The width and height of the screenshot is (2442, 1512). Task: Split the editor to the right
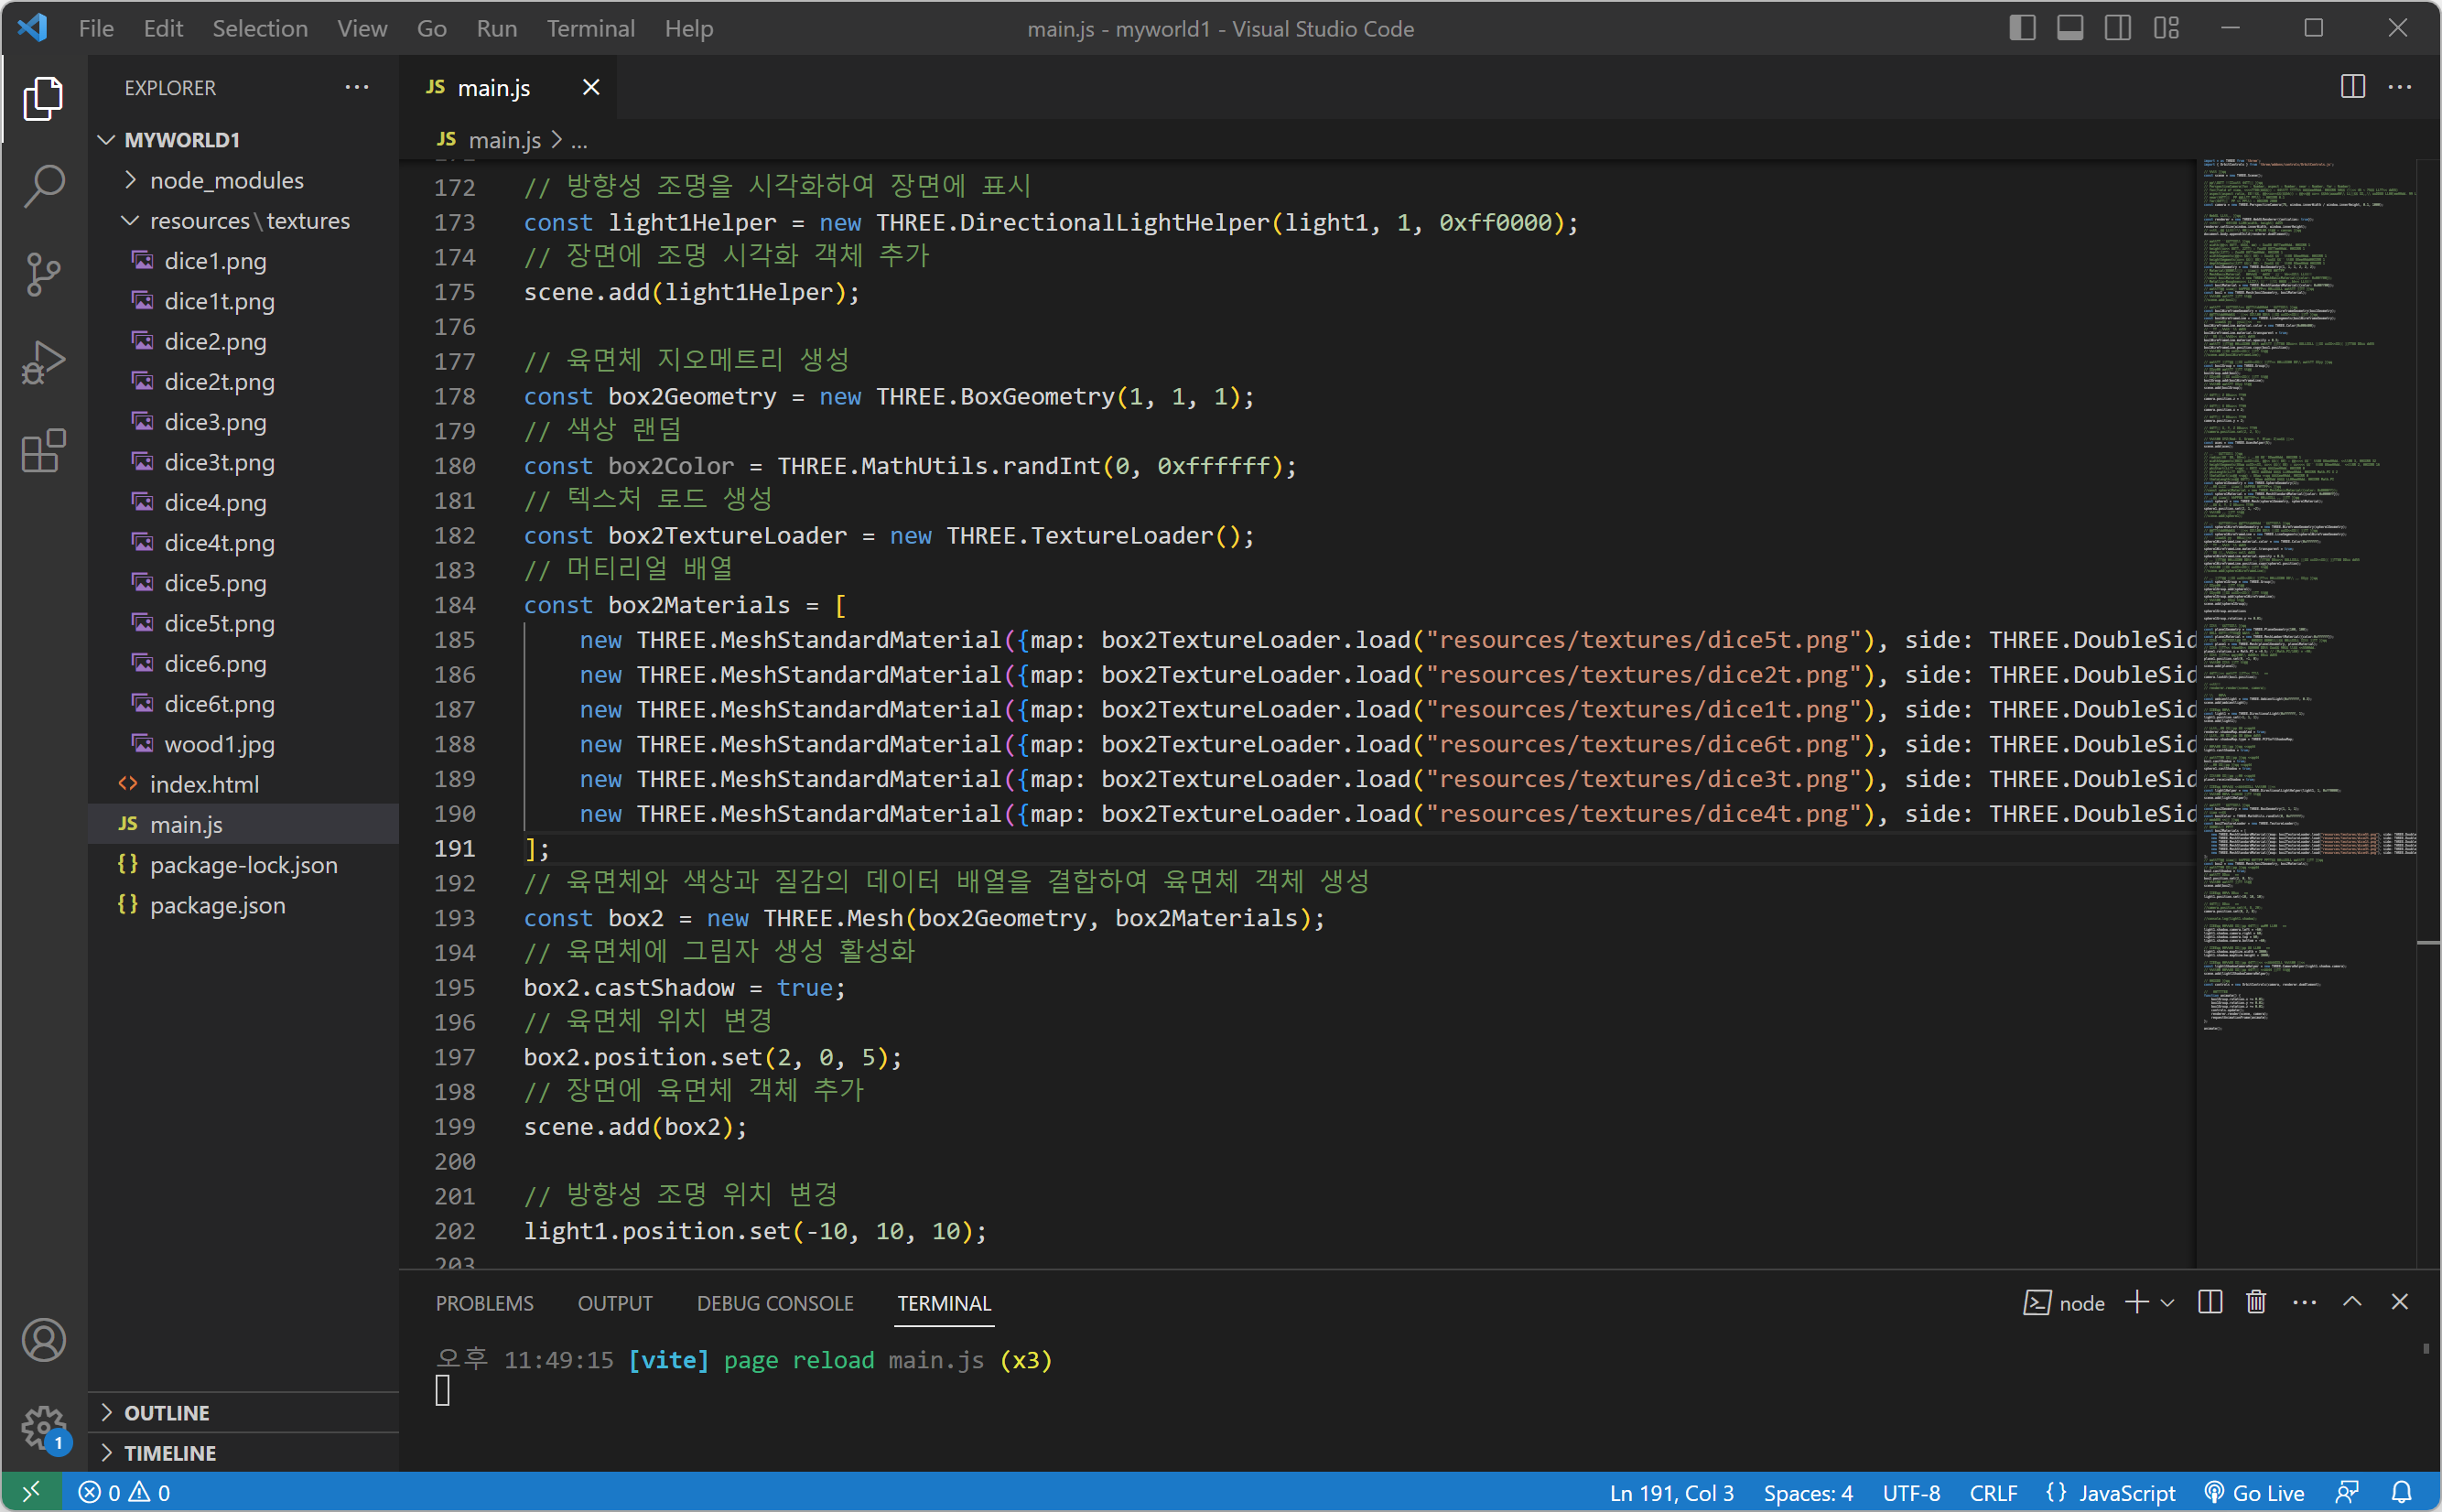click(2352, 87)
